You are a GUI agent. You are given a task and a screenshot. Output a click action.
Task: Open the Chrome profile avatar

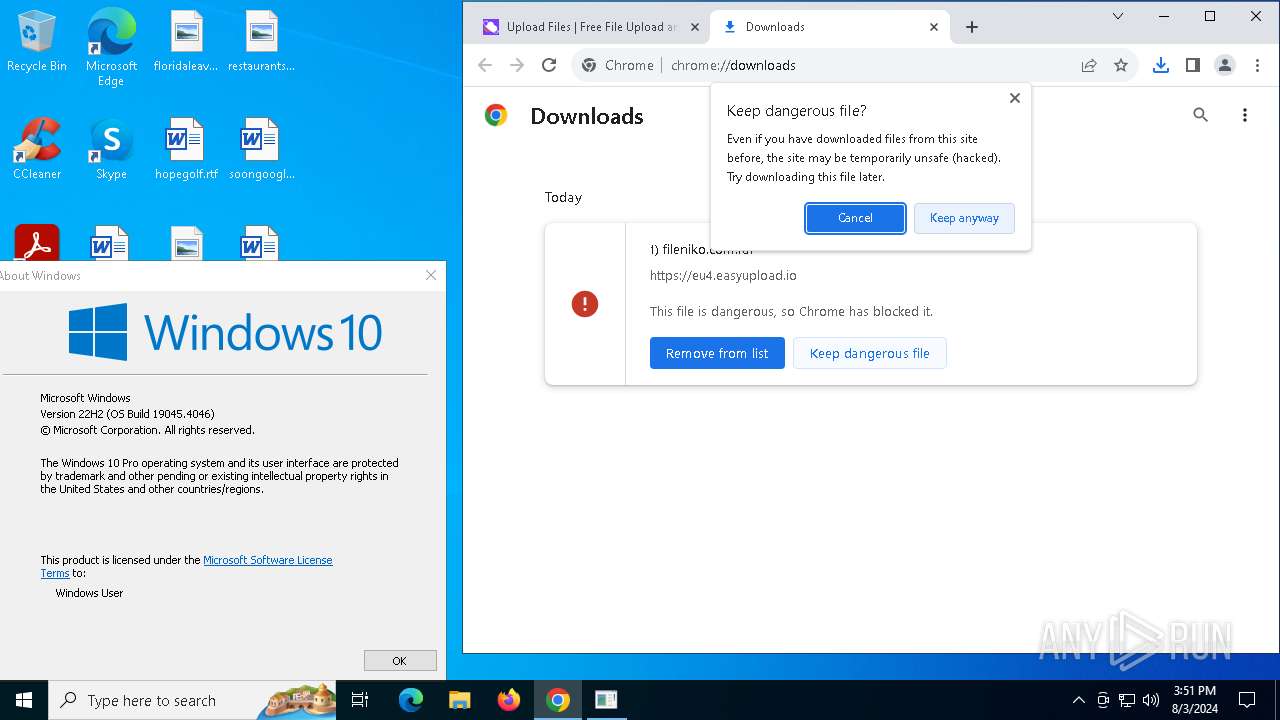1224,65
